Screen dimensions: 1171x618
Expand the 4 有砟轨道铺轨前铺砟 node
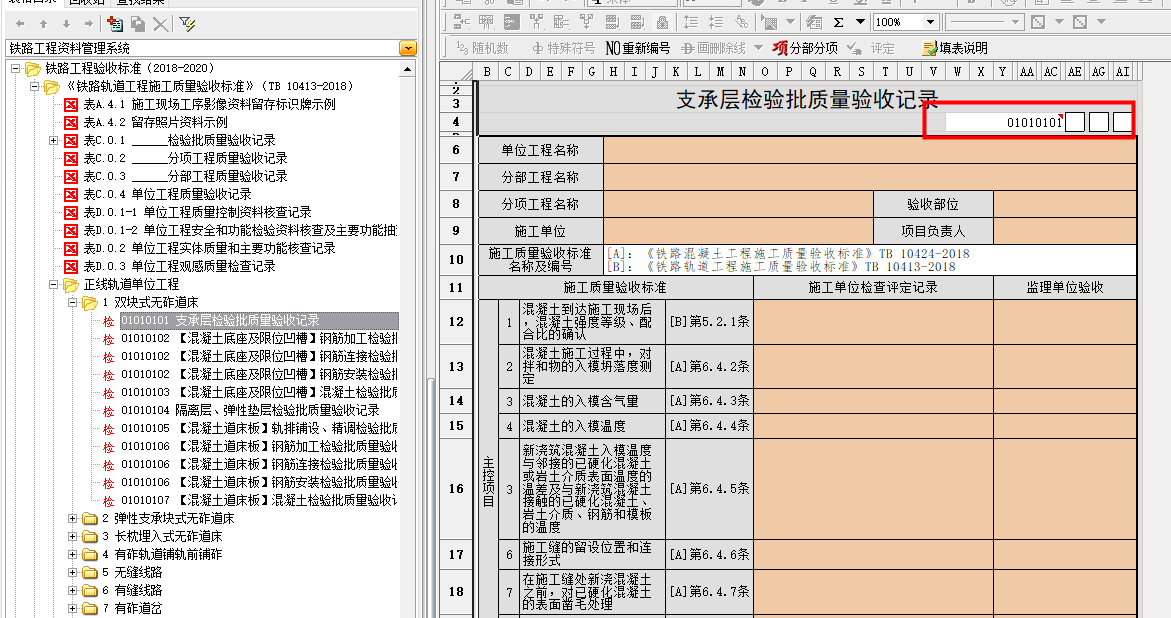click(x=72, y=554)
